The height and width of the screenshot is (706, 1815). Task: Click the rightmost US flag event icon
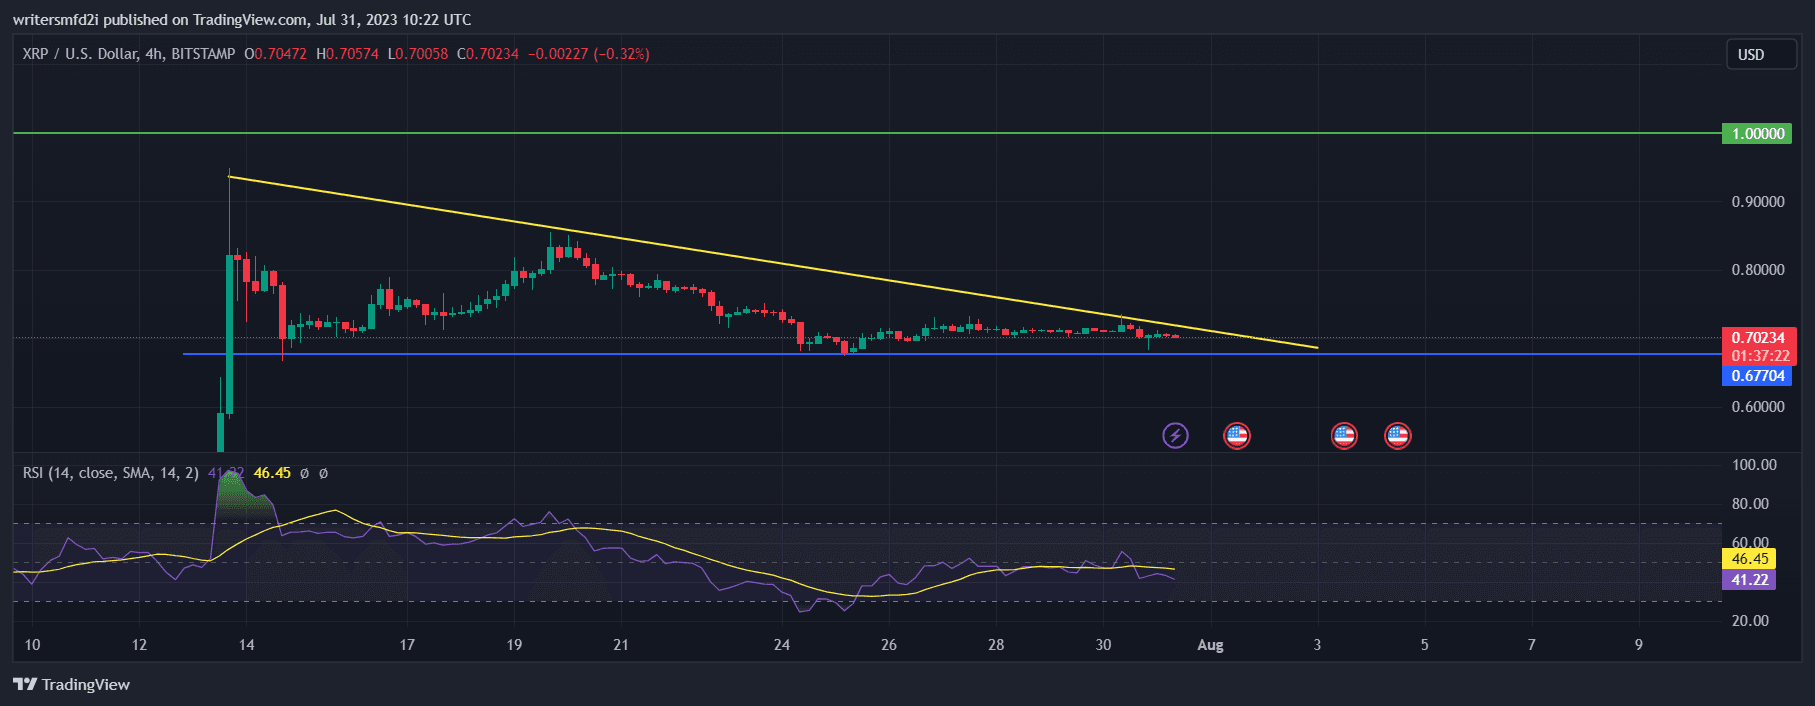(1397, 435)
